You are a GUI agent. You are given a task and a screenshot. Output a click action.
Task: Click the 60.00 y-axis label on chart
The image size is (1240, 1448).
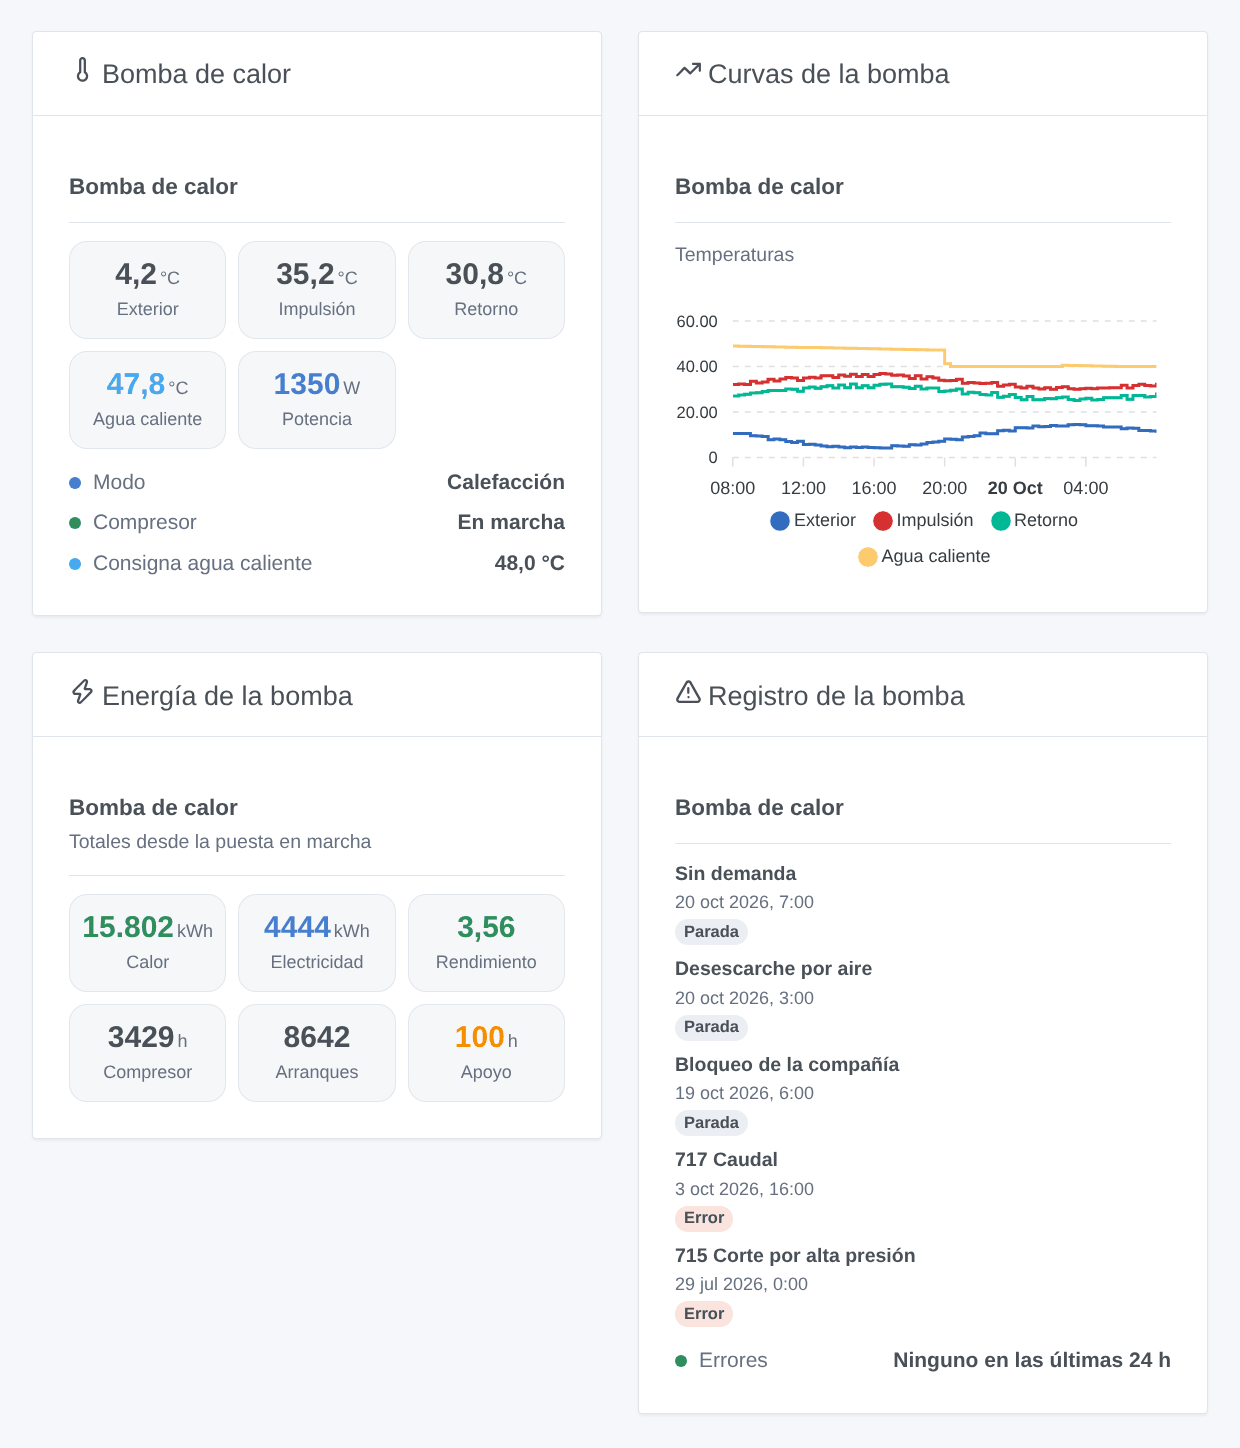[697, 322]
